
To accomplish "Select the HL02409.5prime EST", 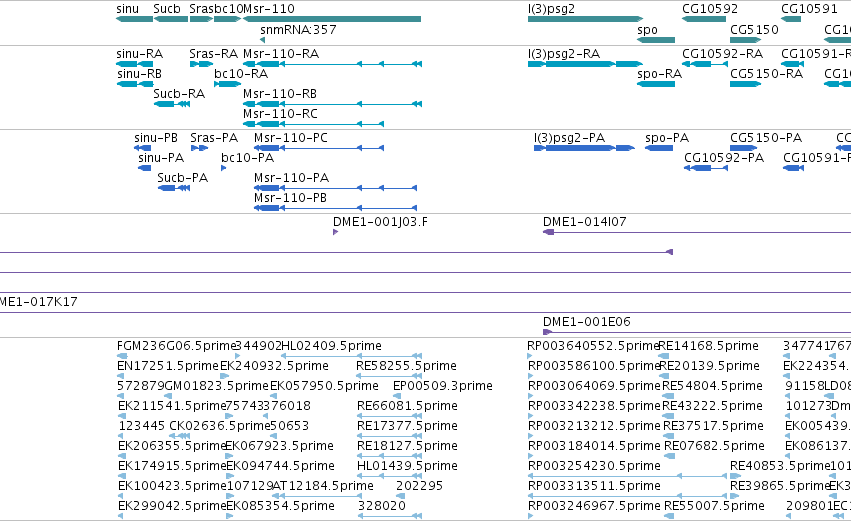I will pos(351,356).
